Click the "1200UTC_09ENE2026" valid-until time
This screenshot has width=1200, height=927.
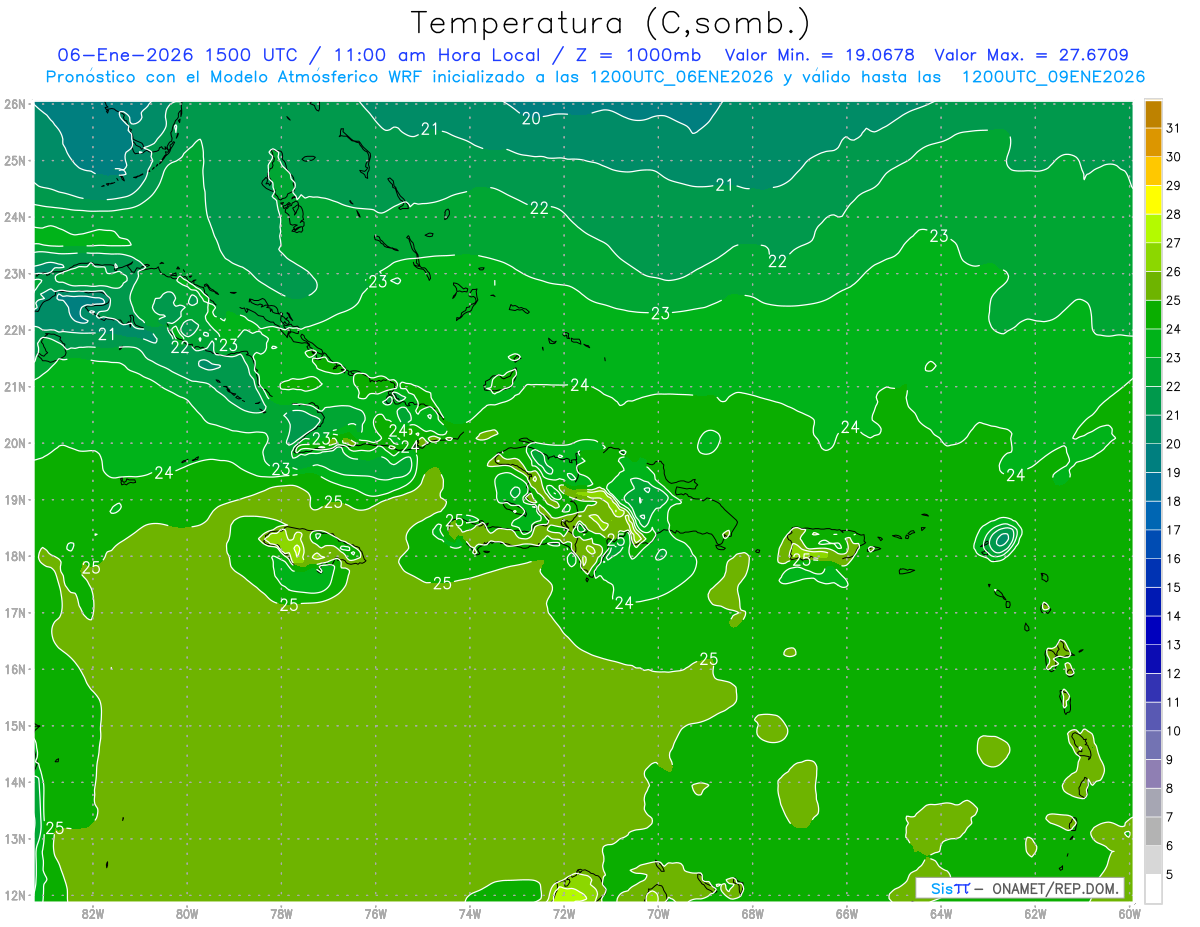click(1053, 77)
